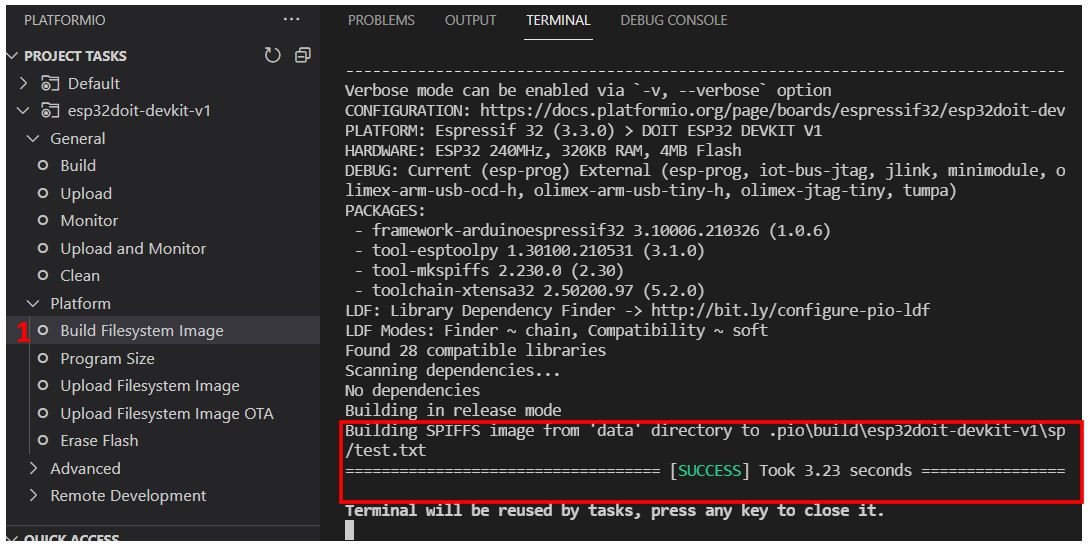Image resolution: width=1089 pixels, height=547 pixels.
Task: Collapse the Project Tasks section
Action: (13, 56)
